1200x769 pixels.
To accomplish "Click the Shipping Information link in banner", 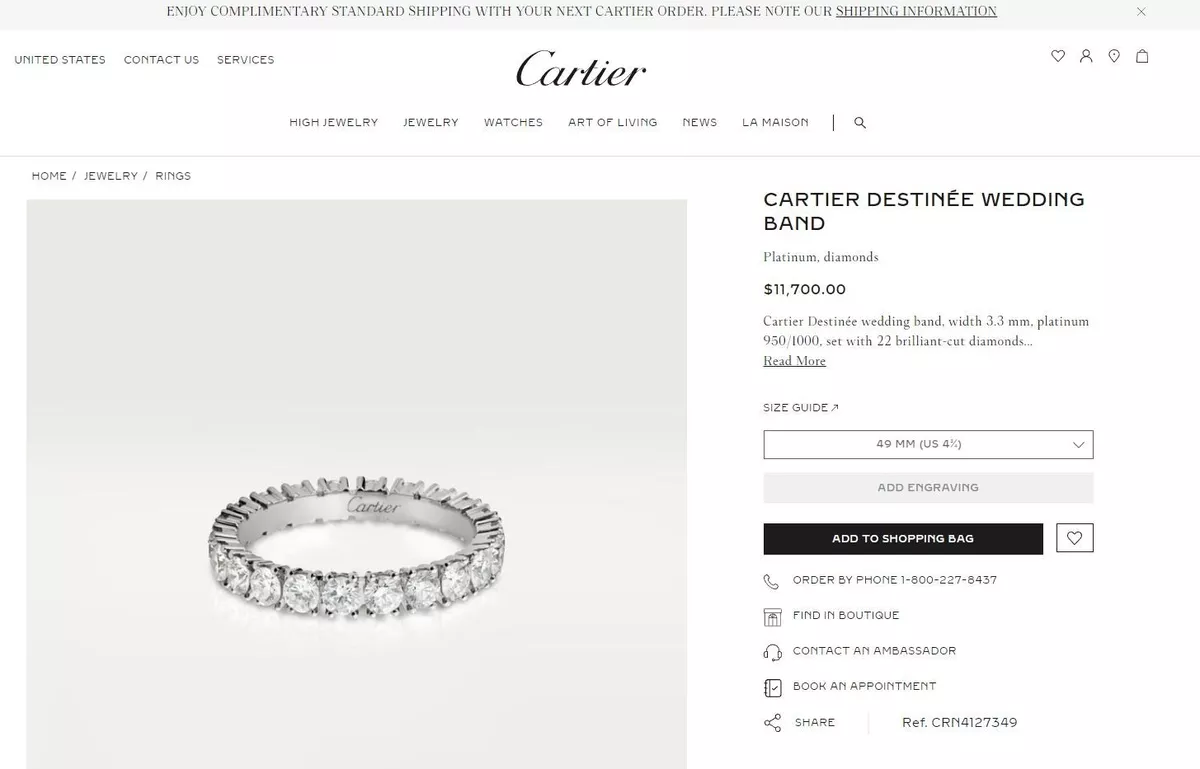I will tap(916, 12).
